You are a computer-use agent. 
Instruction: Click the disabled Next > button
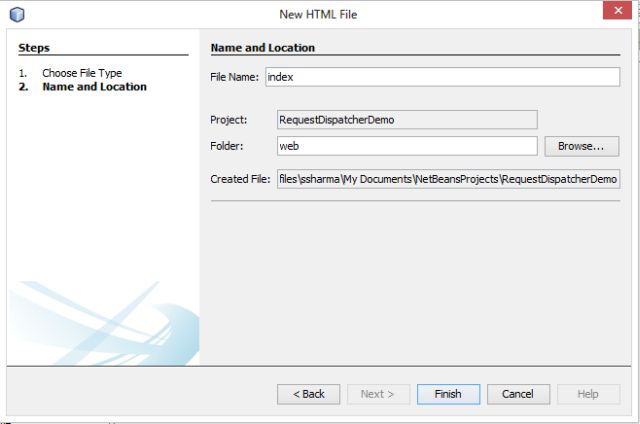pyautogui.click(x=378, y=394)
